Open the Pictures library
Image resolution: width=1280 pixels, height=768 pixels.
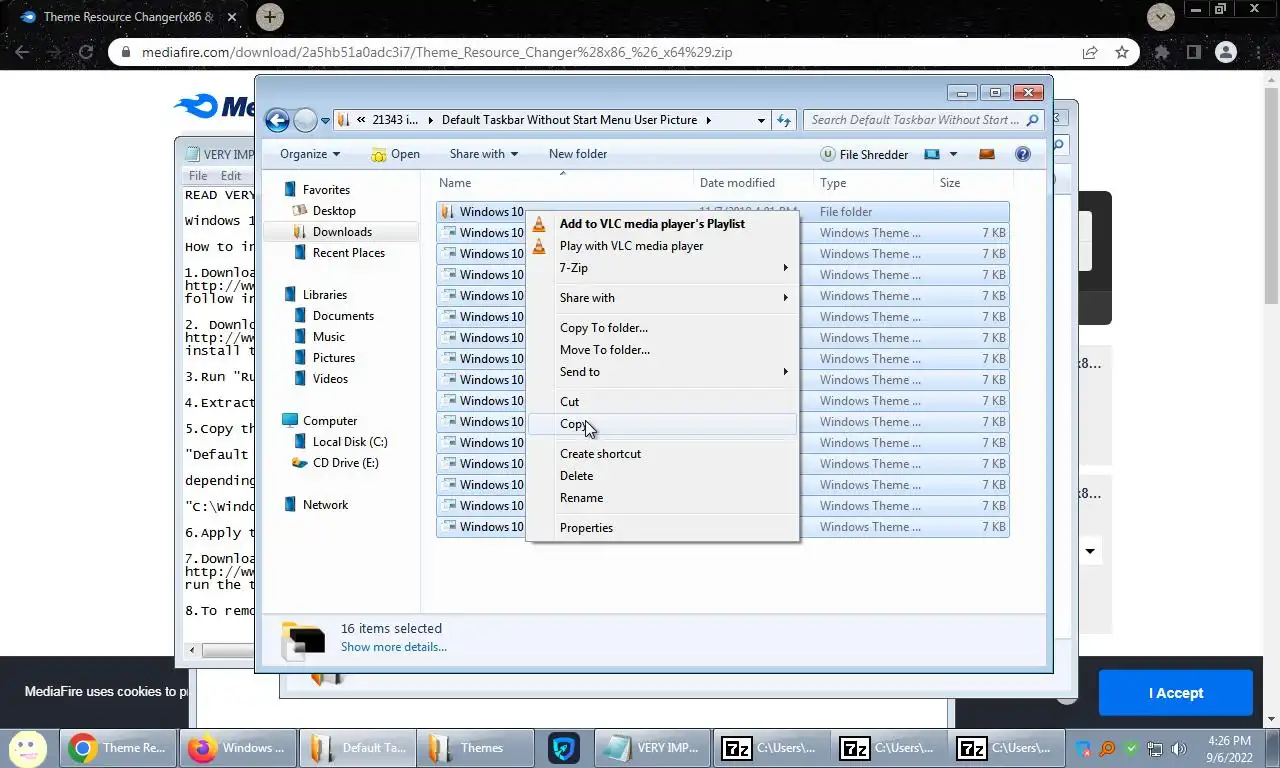[333, 358]
